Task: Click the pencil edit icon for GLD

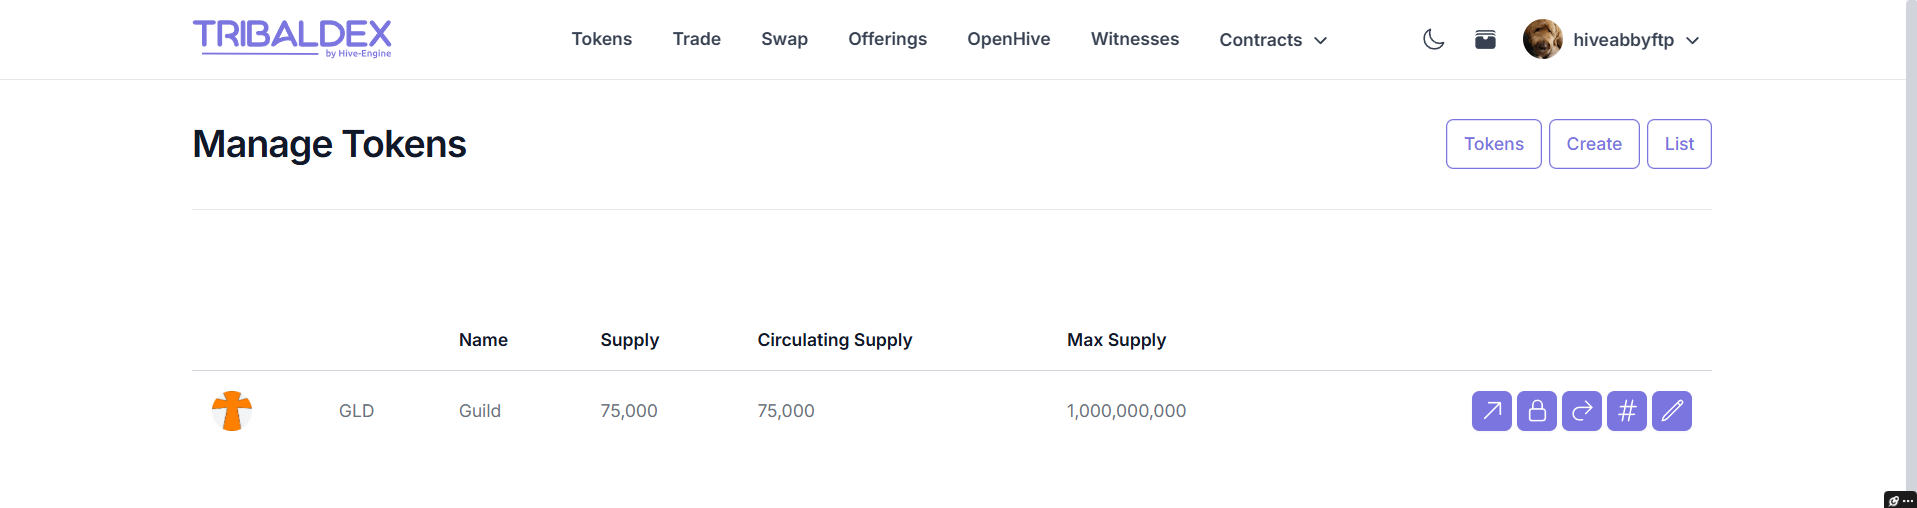Action: tap(1671, 411)
